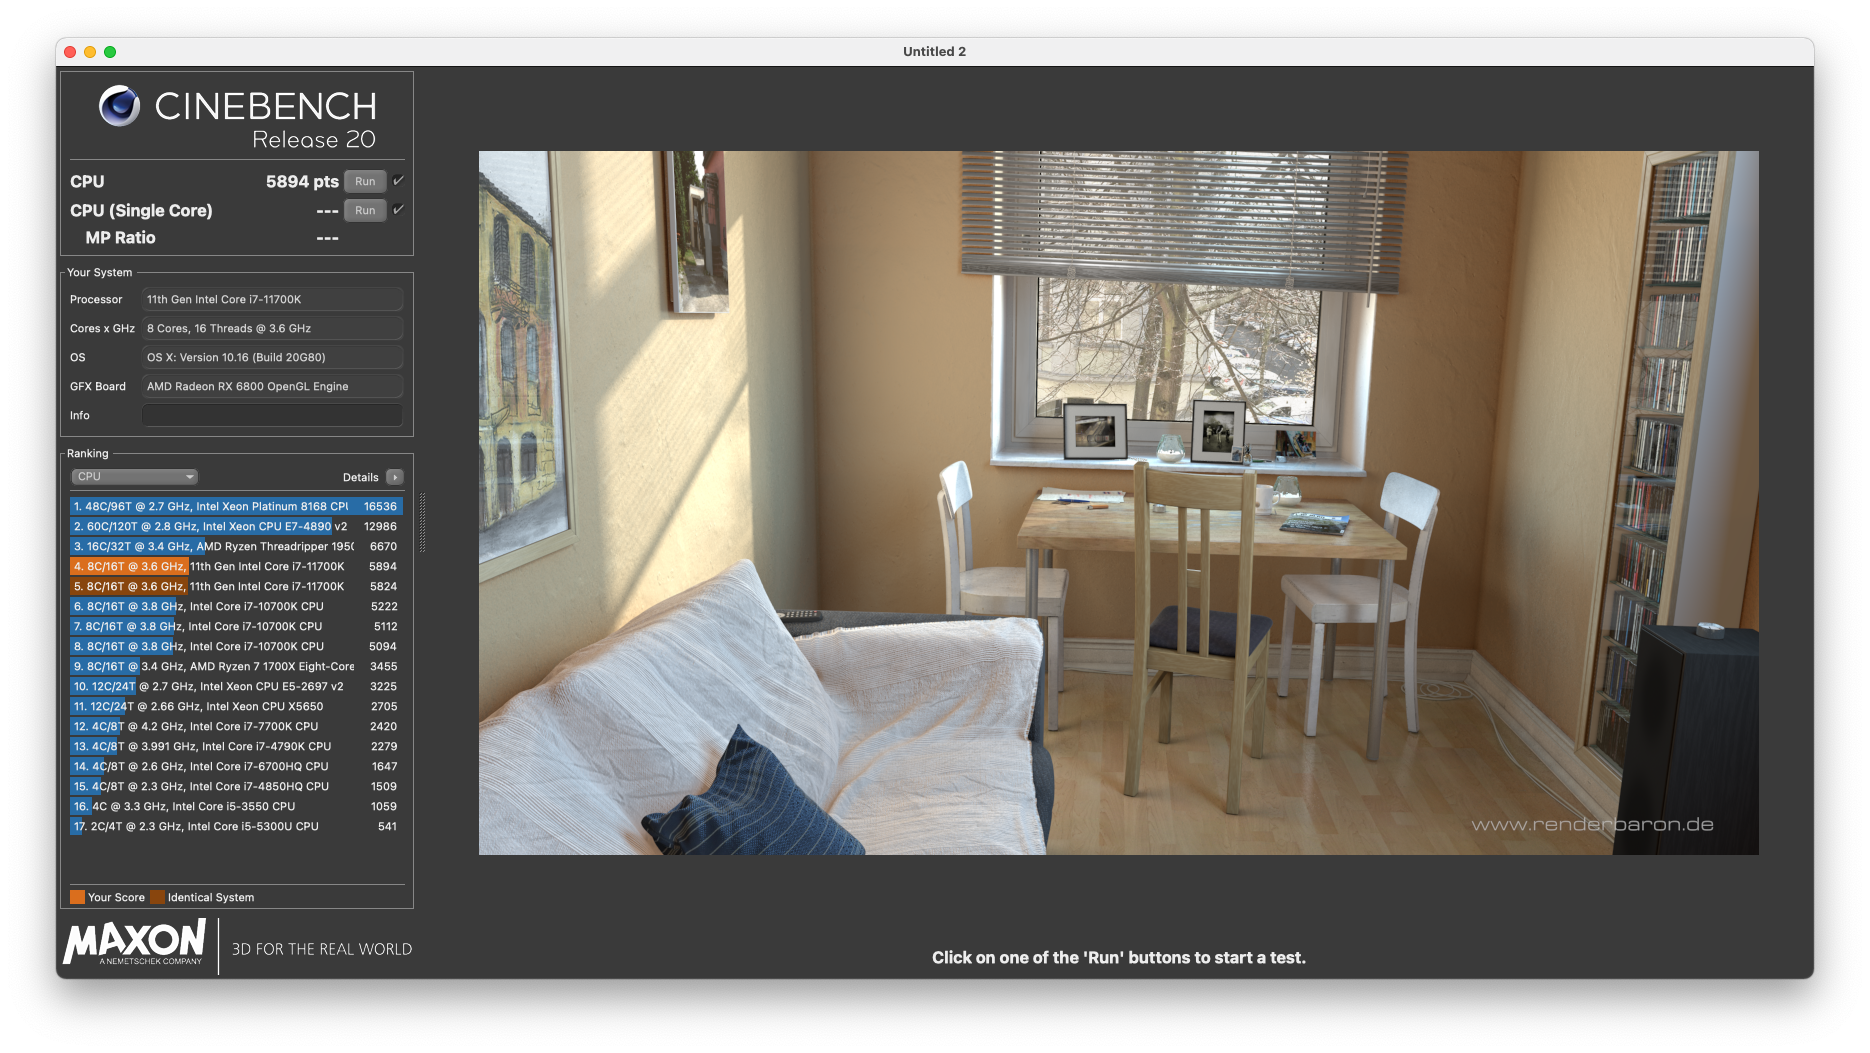Select the i7-10700K row scoring 5112
This screenshot has height=1053, width=1870.
coord(236,626)
